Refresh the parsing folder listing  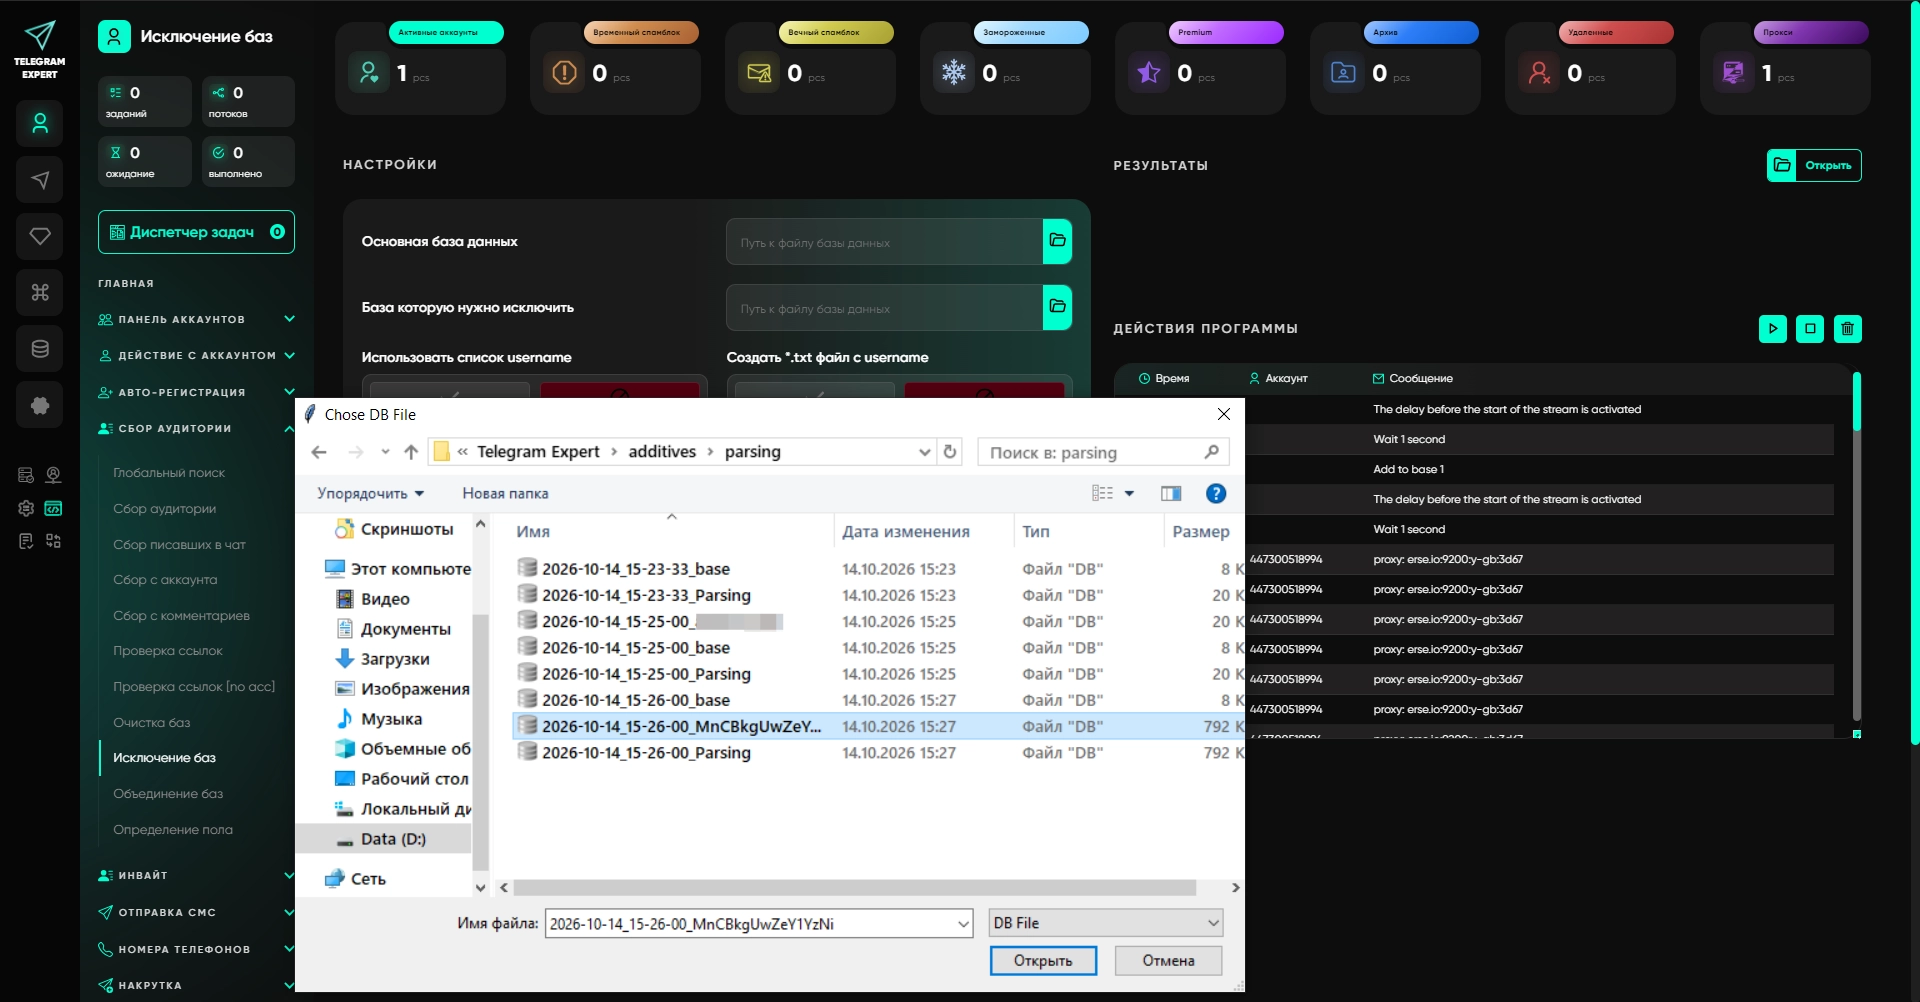pyautogui.click(x=950, y=452)
